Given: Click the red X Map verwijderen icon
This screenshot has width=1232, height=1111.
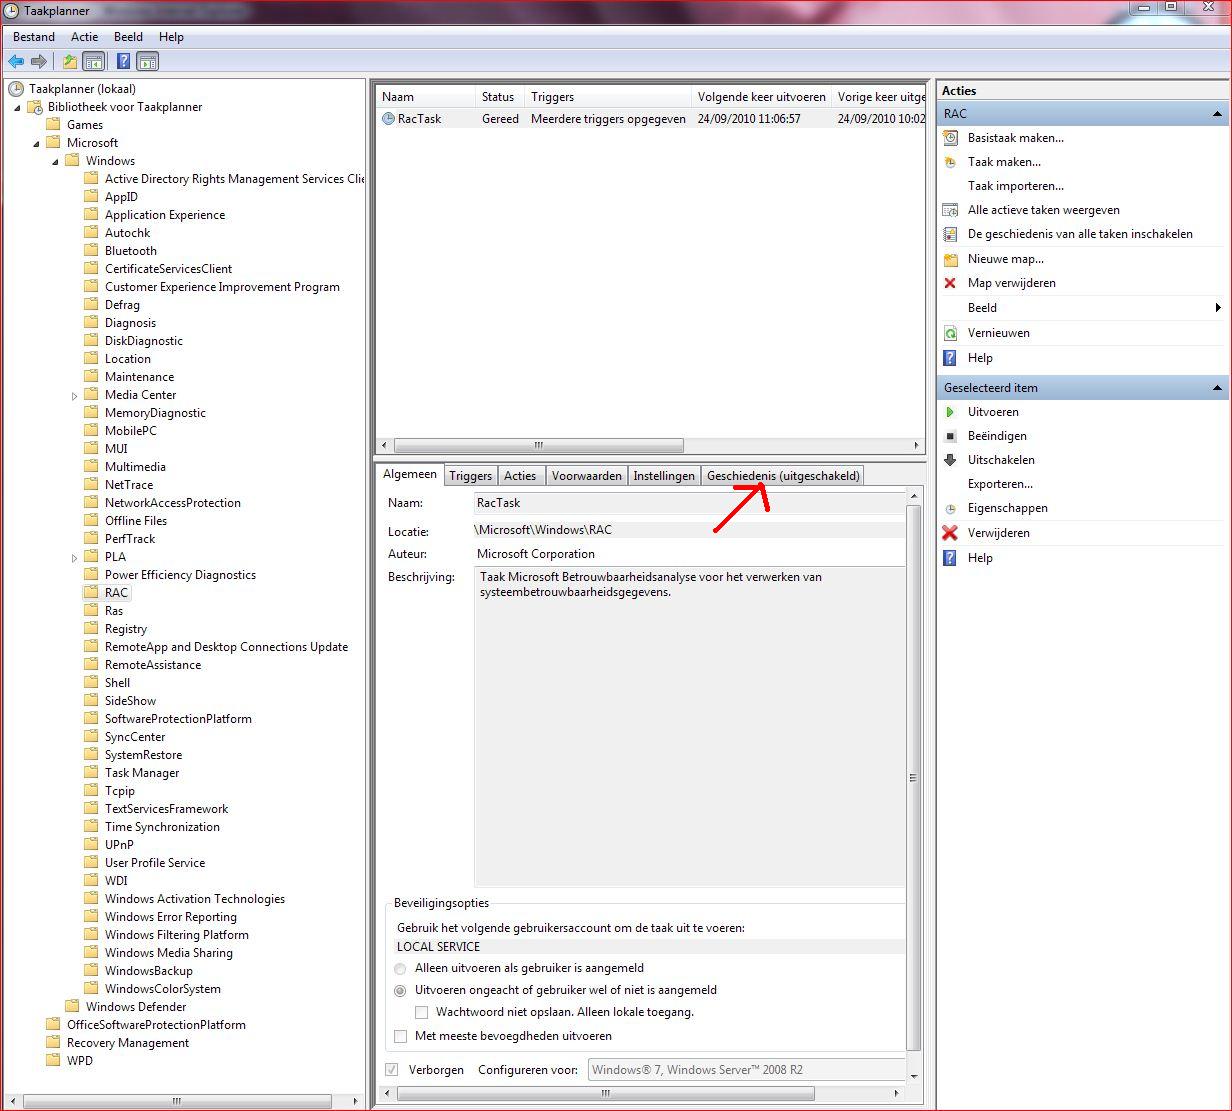Looking at the screenshot, I should coord(951,283).
